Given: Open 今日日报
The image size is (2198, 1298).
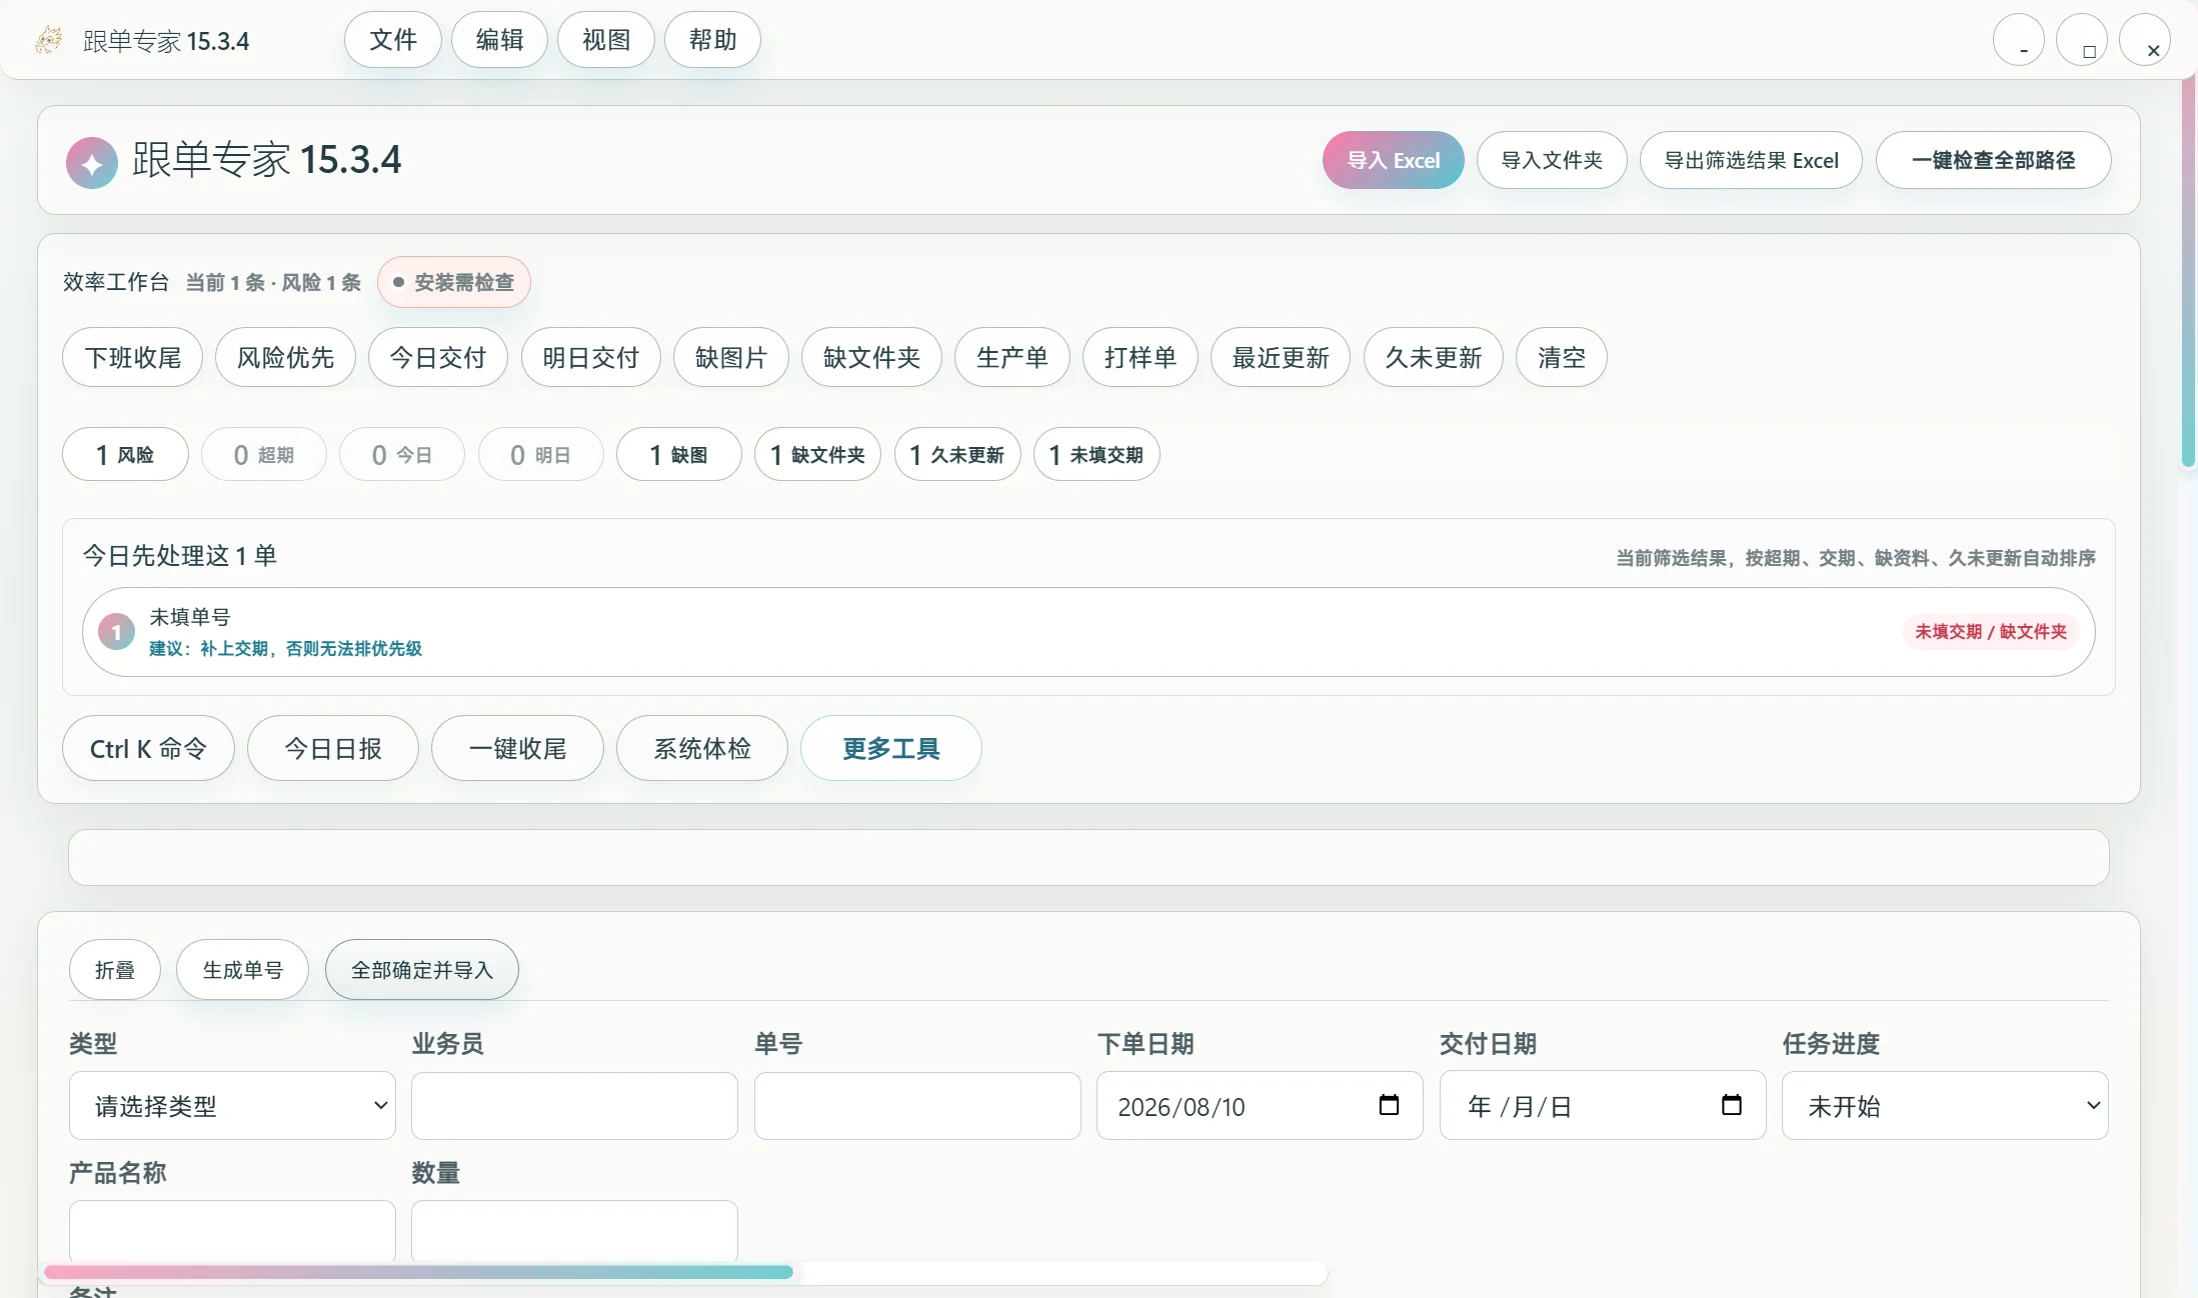Looking at the screenshot, I should [x=333, y=748].
